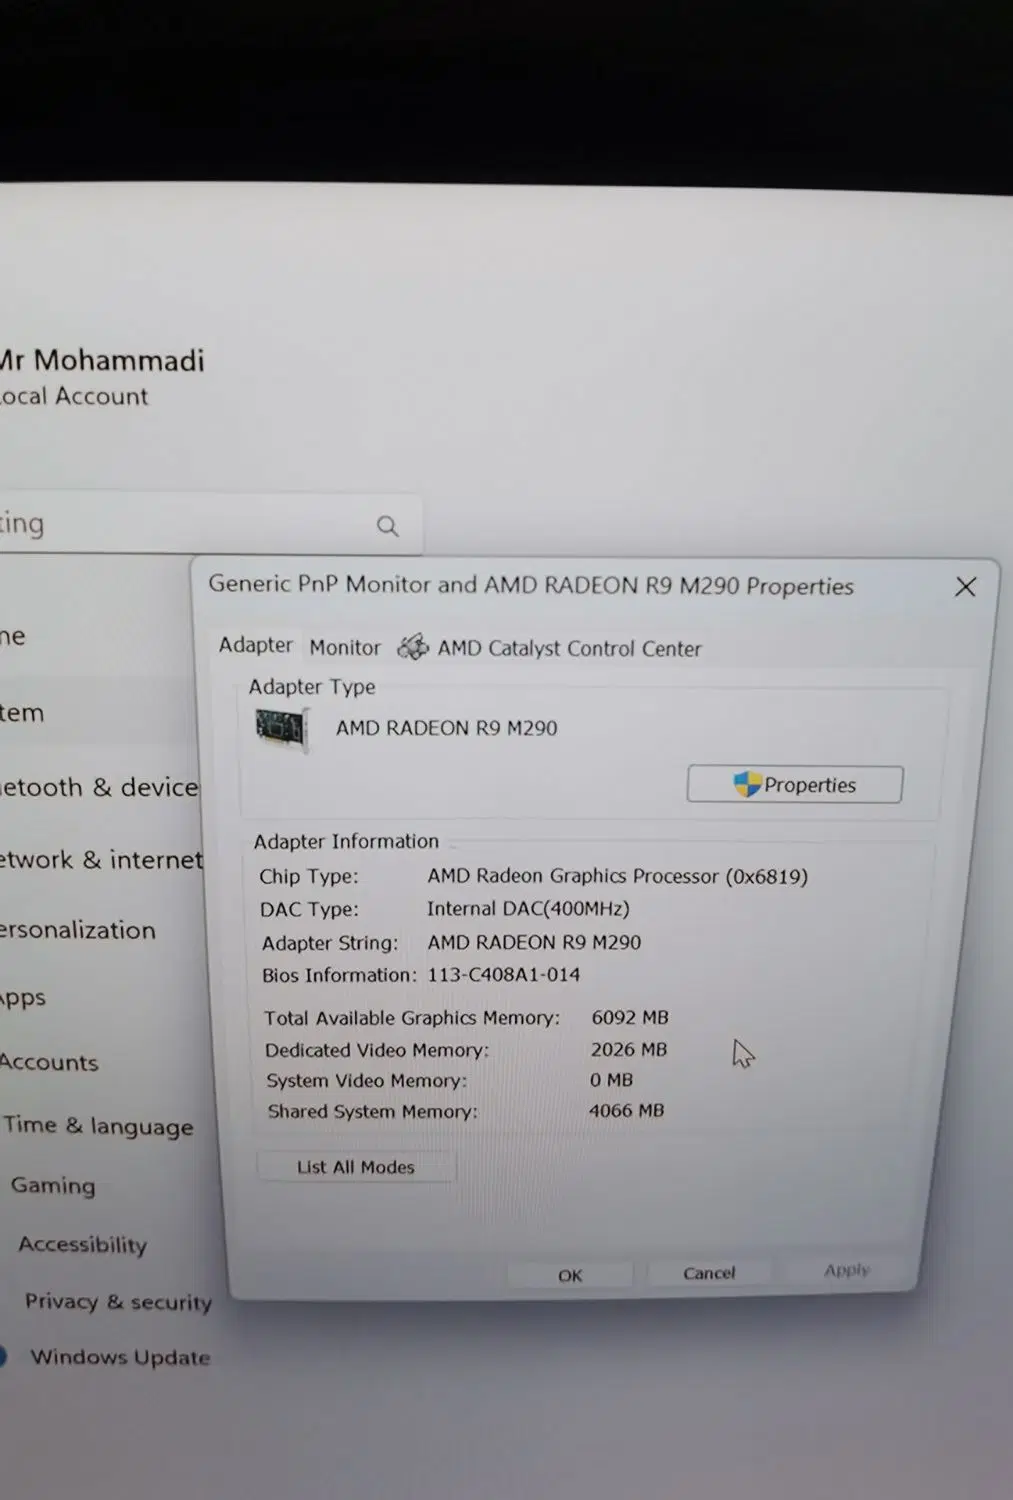
Task: Open Apps settings section
Action: pos(23,998)
